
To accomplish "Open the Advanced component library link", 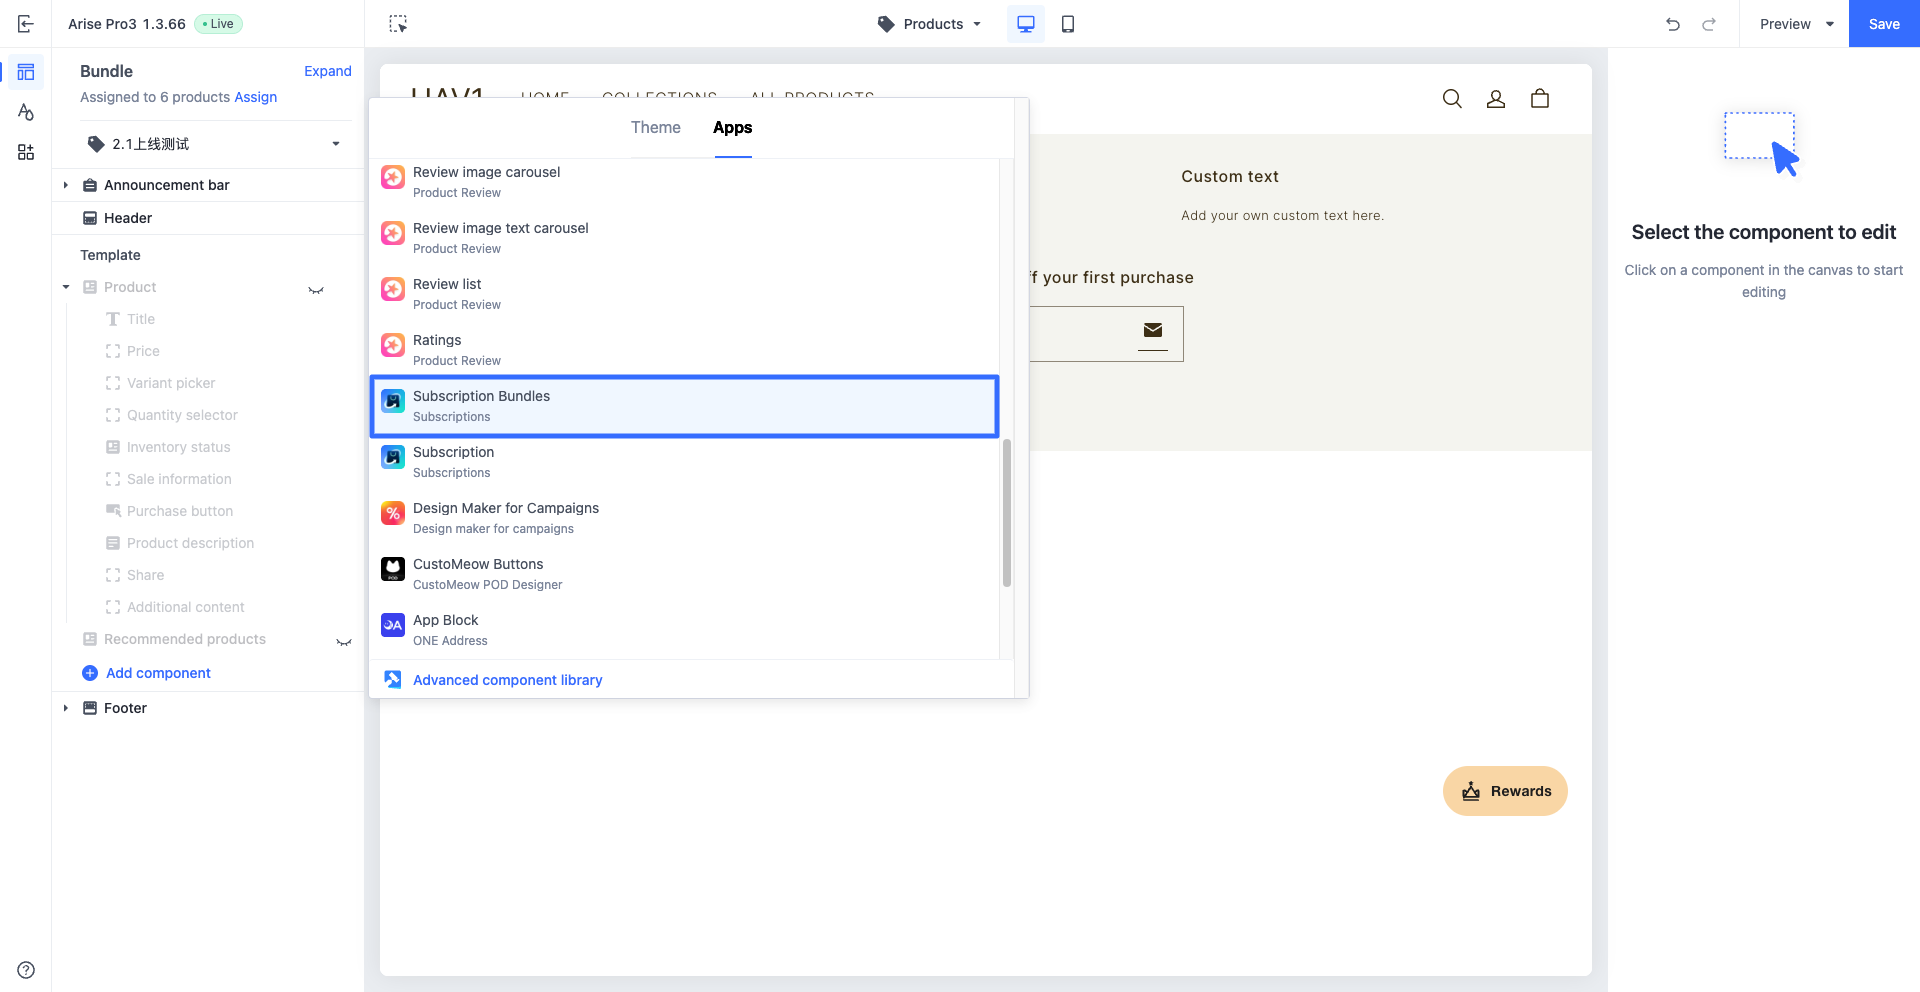I will [507, 680].
